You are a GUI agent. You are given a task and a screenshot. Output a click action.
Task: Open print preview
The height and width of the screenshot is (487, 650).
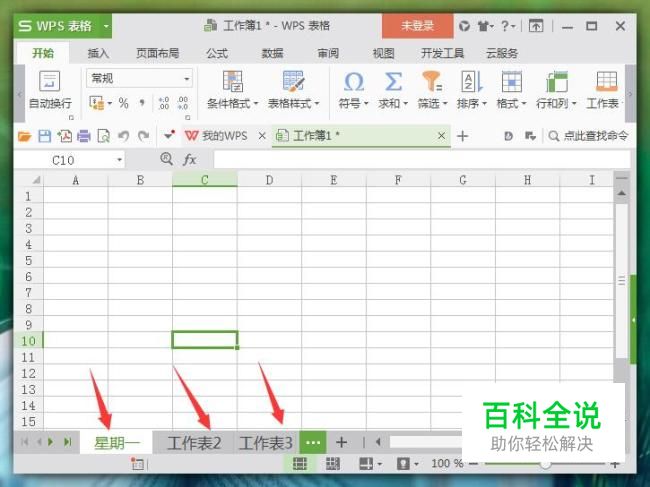(x=104, y=136)
